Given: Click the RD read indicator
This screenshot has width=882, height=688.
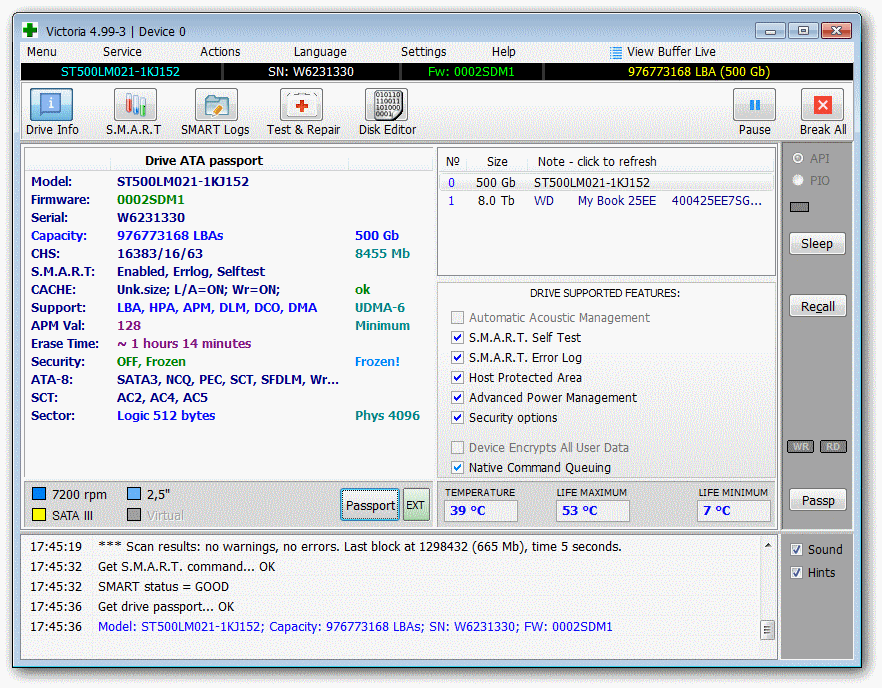Looking at the screenshot, I should click(833, 447).
